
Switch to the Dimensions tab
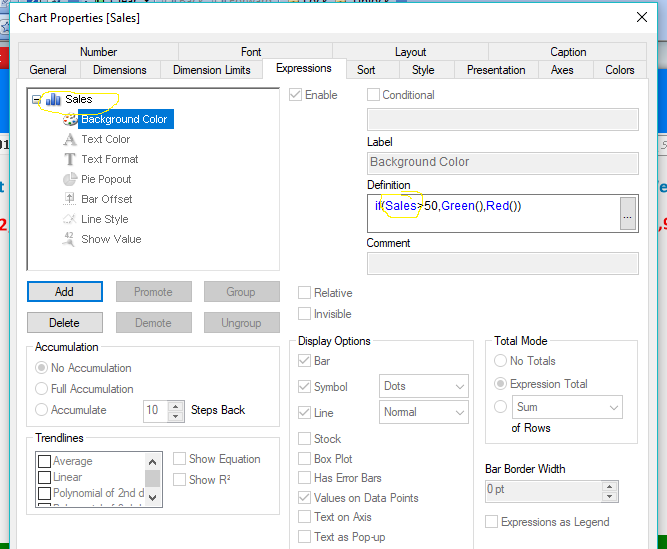(x=119, y=70)
